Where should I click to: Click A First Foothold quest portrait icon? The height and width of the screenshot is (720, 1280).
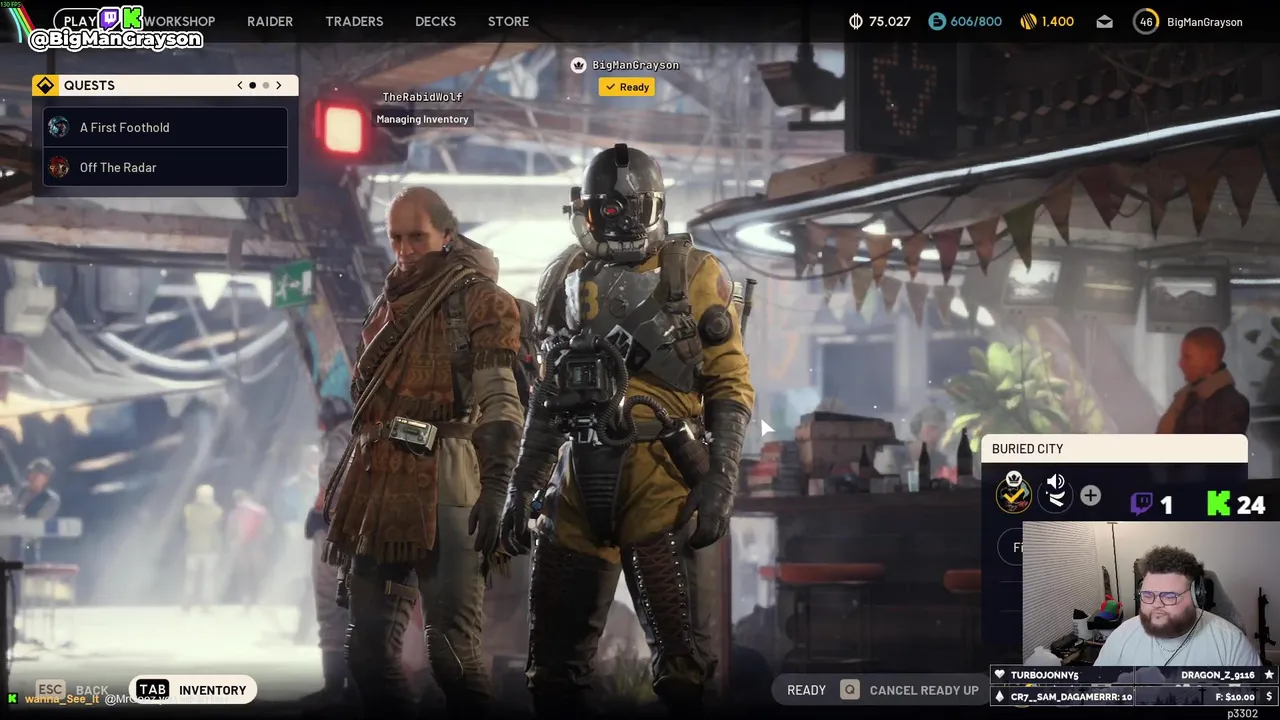[59, 127]
